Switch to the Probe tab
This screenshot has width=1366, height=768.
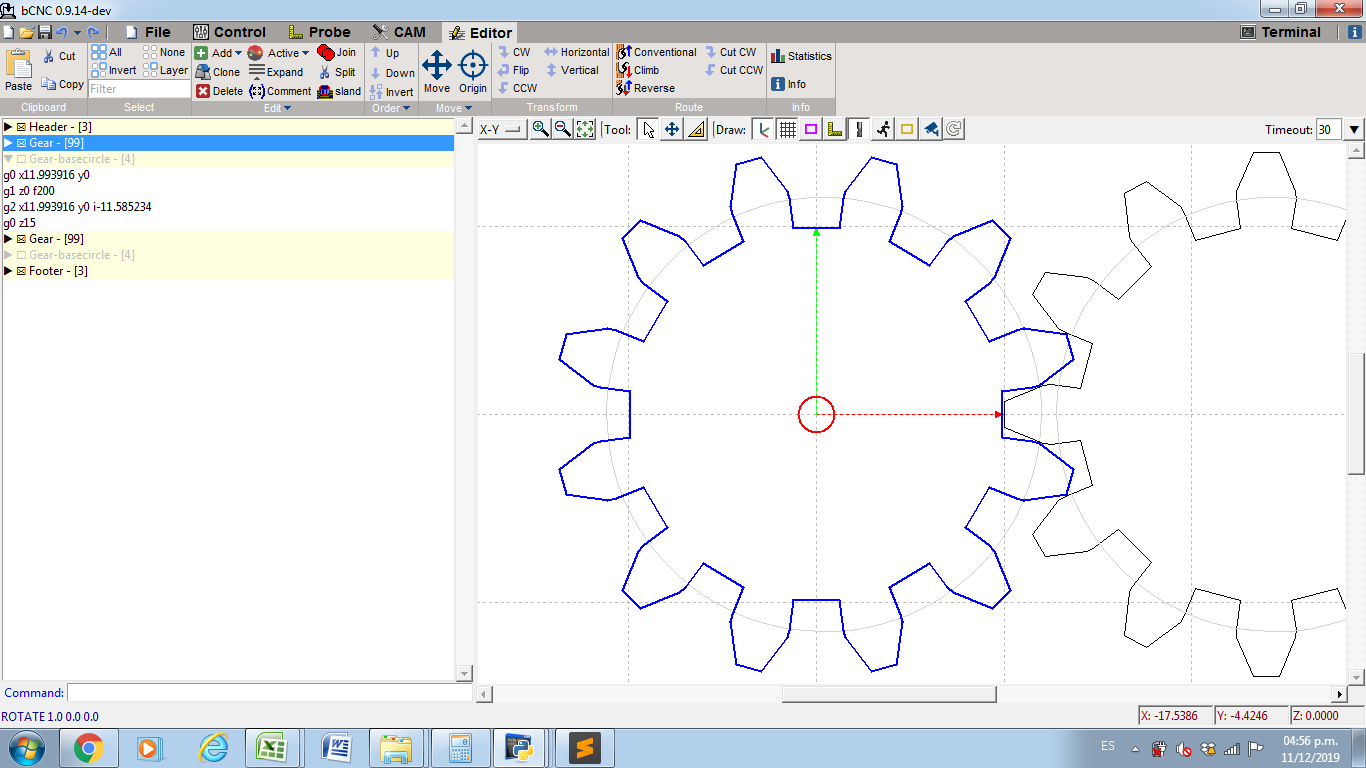click(x=319, y=32)
